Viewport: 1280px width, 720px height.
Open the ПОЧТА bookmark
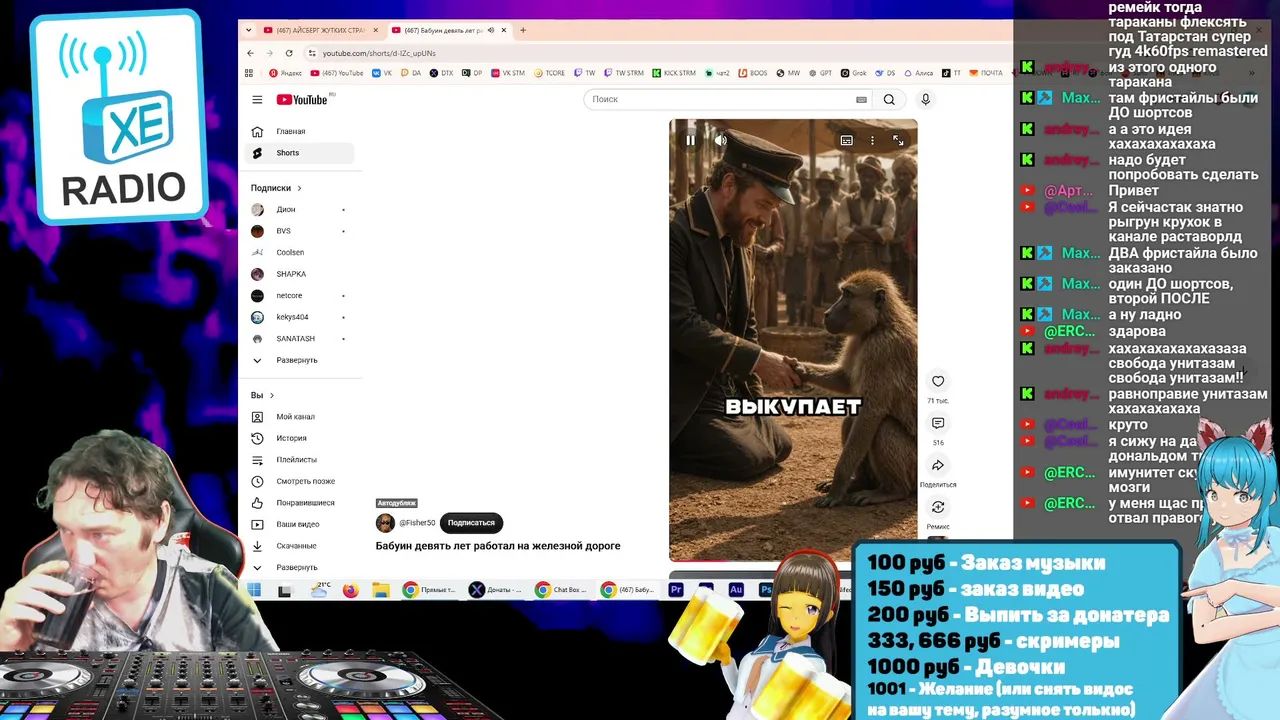985,73
